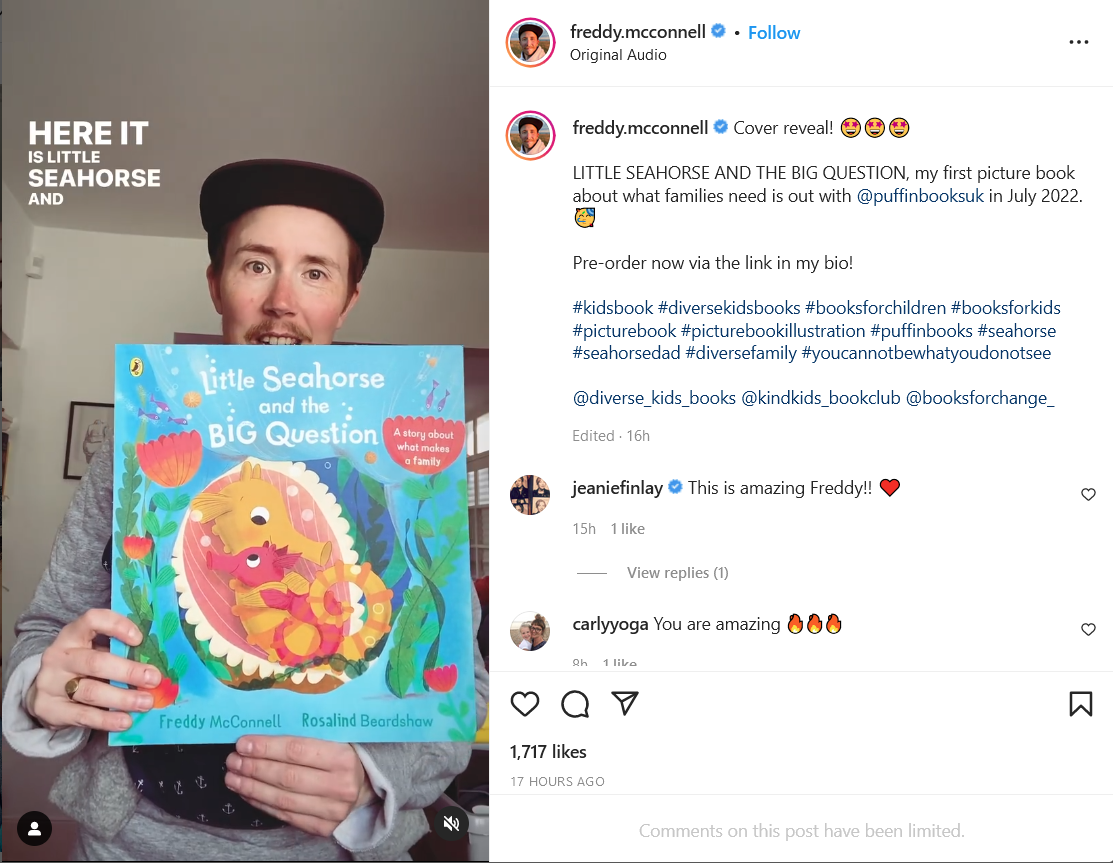Open freddy.mcconnell header profile picture
The height and width of the screenshot is (863, 1113).
[530, 43]
